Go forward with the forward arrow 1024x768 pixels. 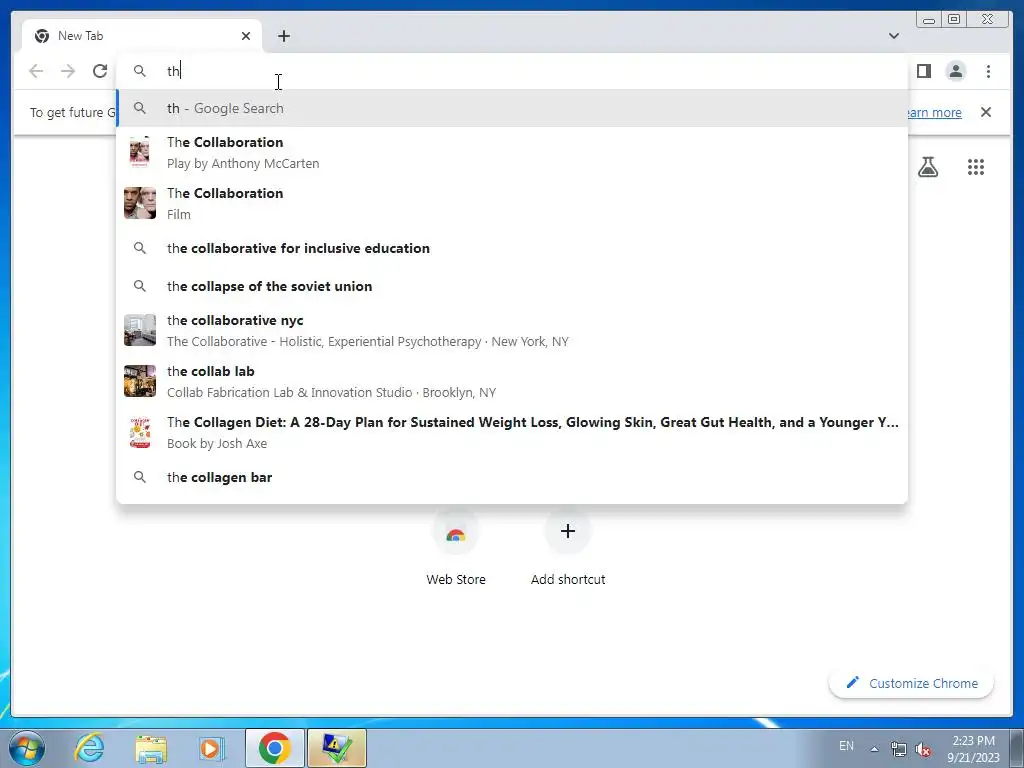pyautogui.click(x=68, y=71)
